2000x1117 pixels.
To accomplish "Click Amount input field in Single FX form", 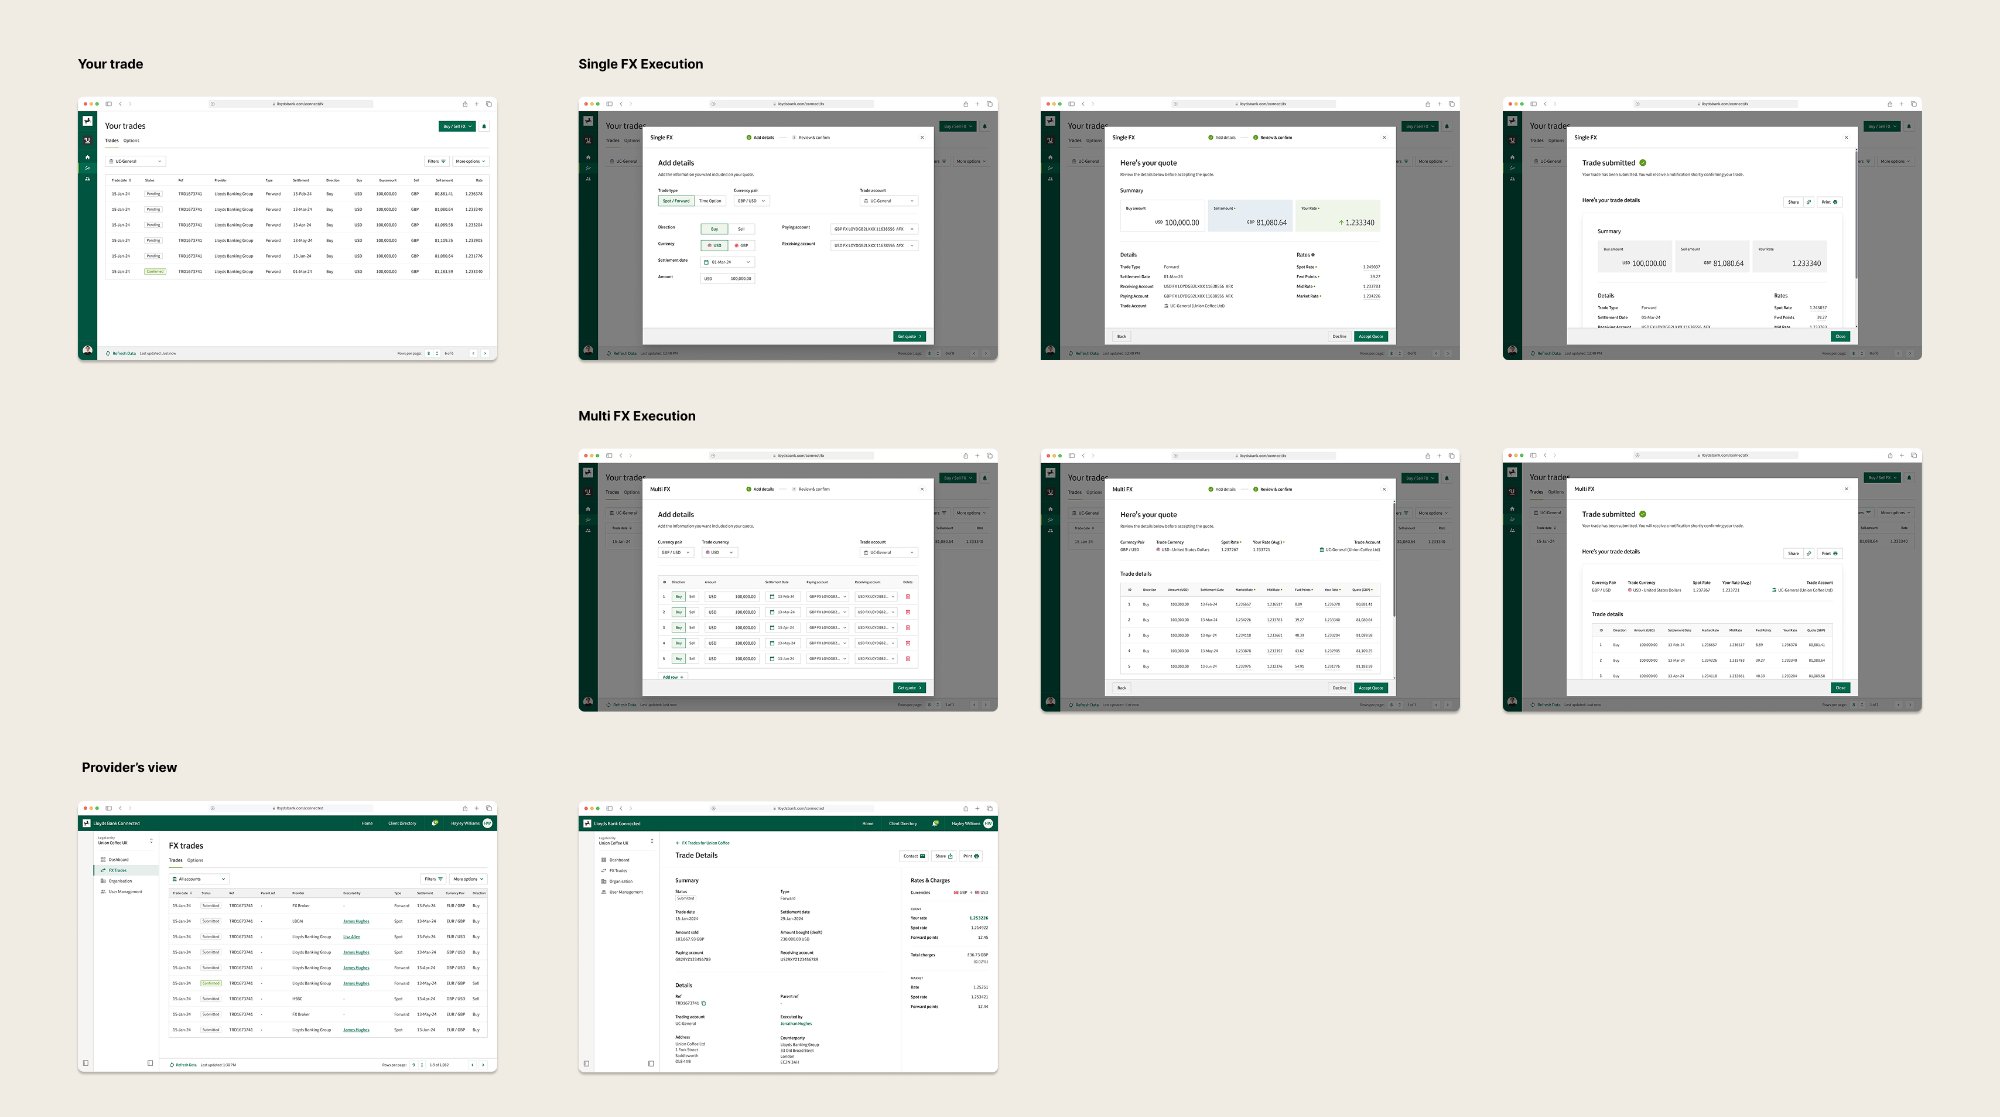I will pos(728,278).
